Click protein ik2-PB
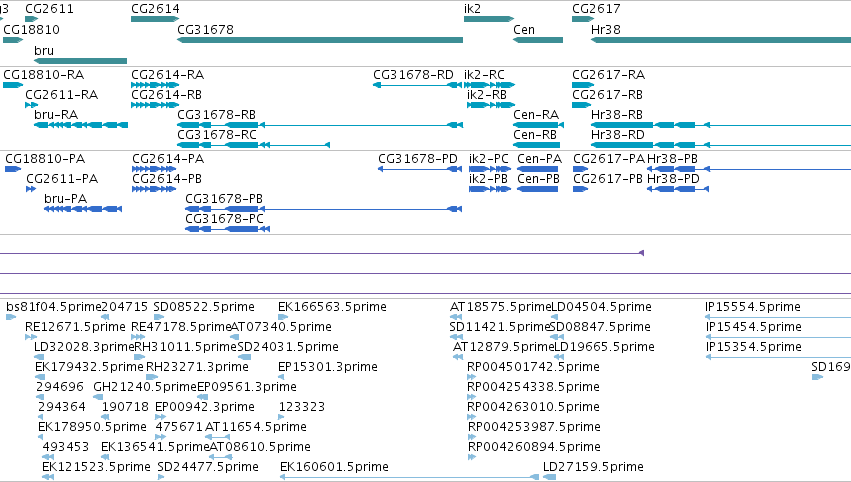851x482 pixels. [x=490, y=189]
